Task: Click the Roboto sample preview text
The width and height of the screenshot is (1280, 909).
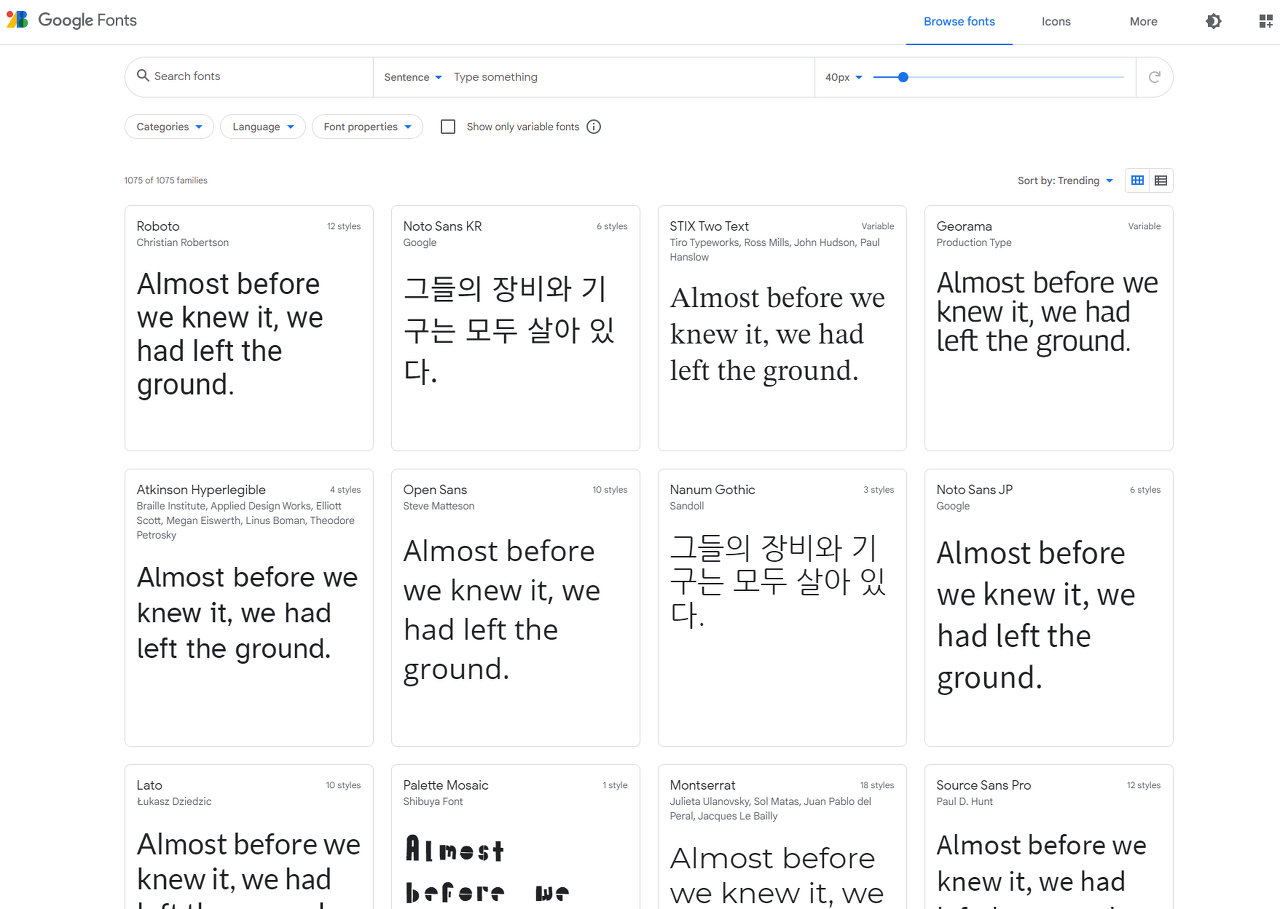Action: pos(230,334)
